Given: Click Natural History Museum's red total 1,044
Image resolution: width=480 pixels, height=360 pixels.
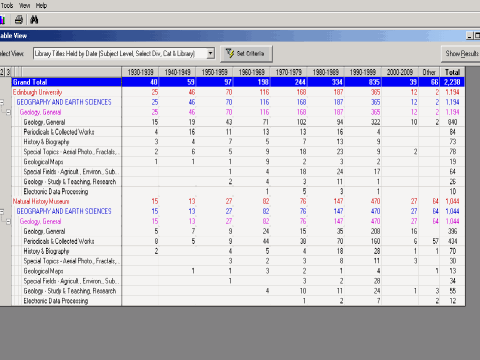Looking at the screenshot, I should point(452,201).
